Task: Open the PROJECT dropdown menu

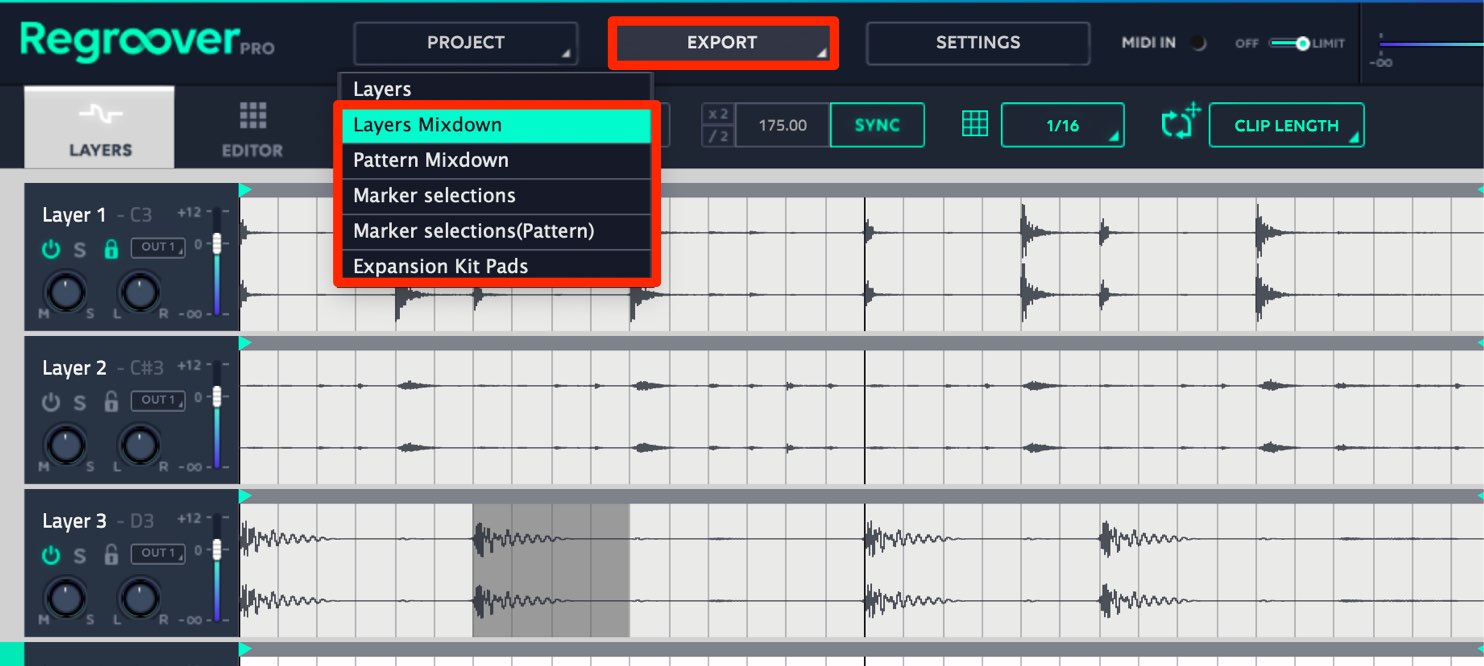Action: point(465,43)
